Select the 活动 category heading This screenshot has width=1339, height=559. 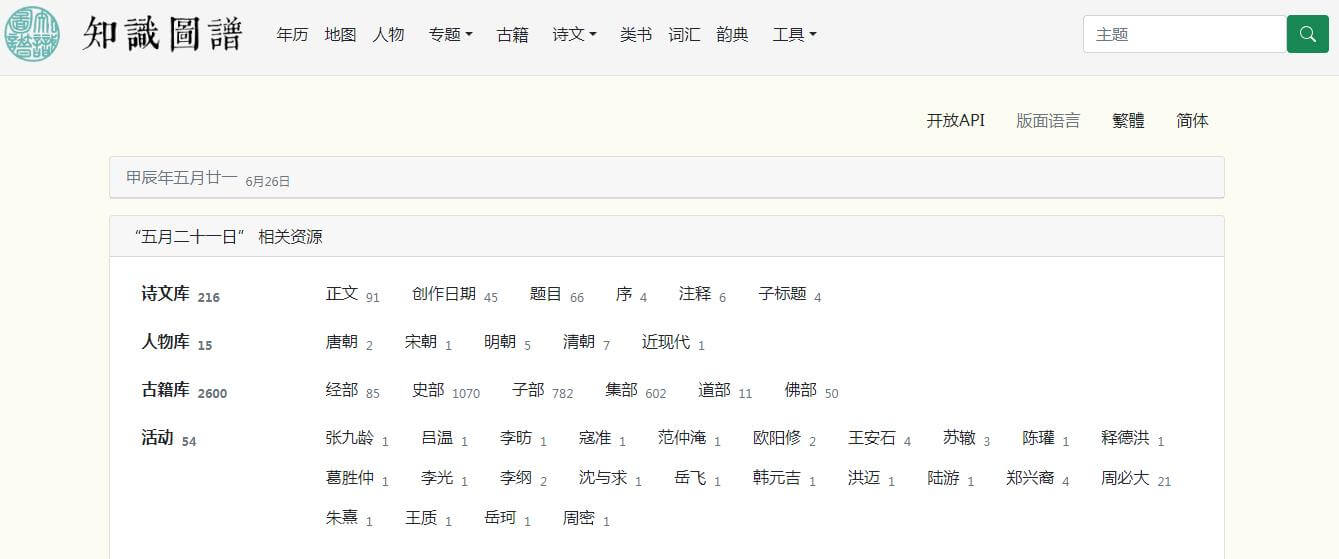(x=157, y=438)
